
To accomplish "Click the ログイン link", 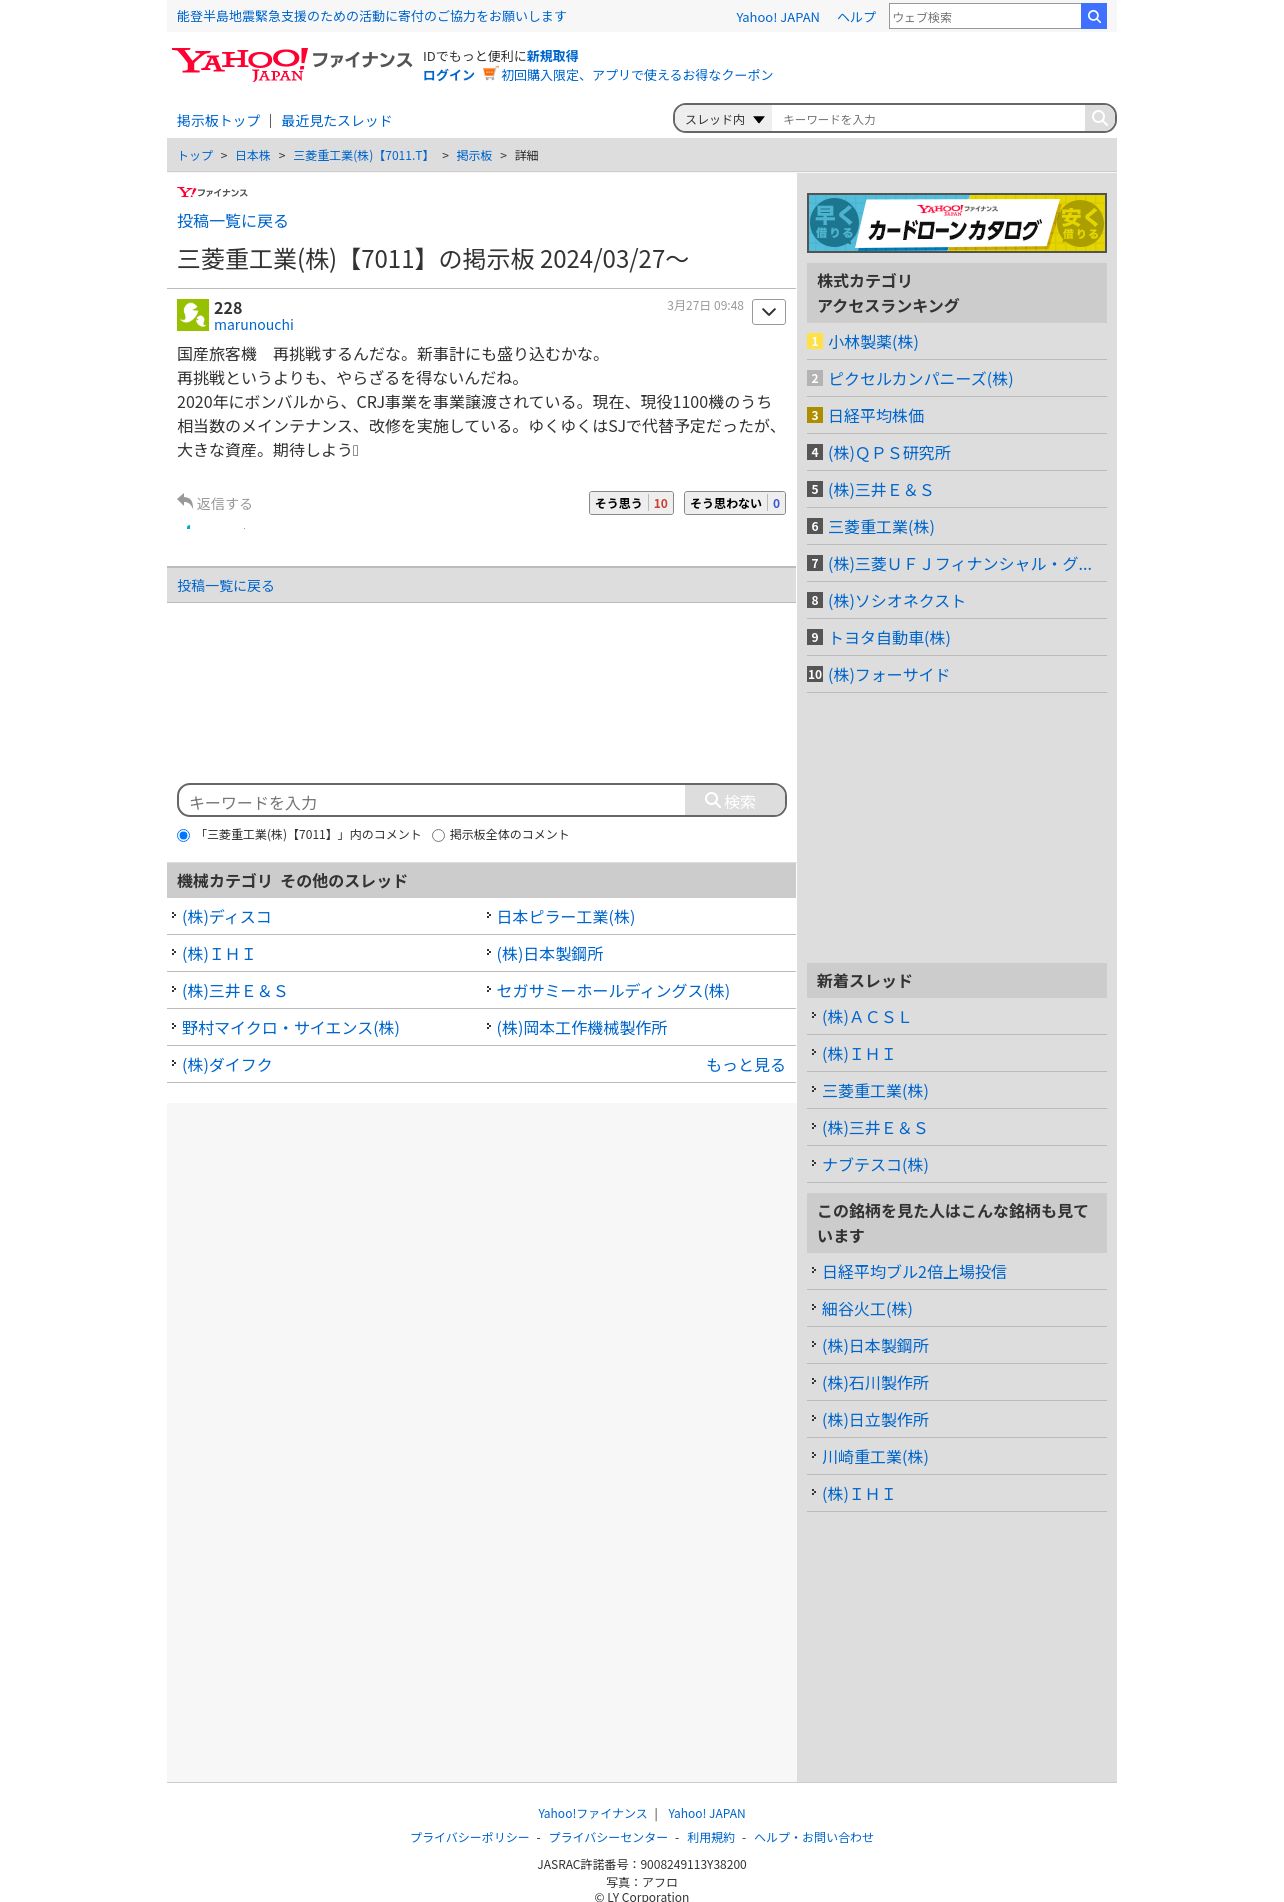I will click(448, 75).
